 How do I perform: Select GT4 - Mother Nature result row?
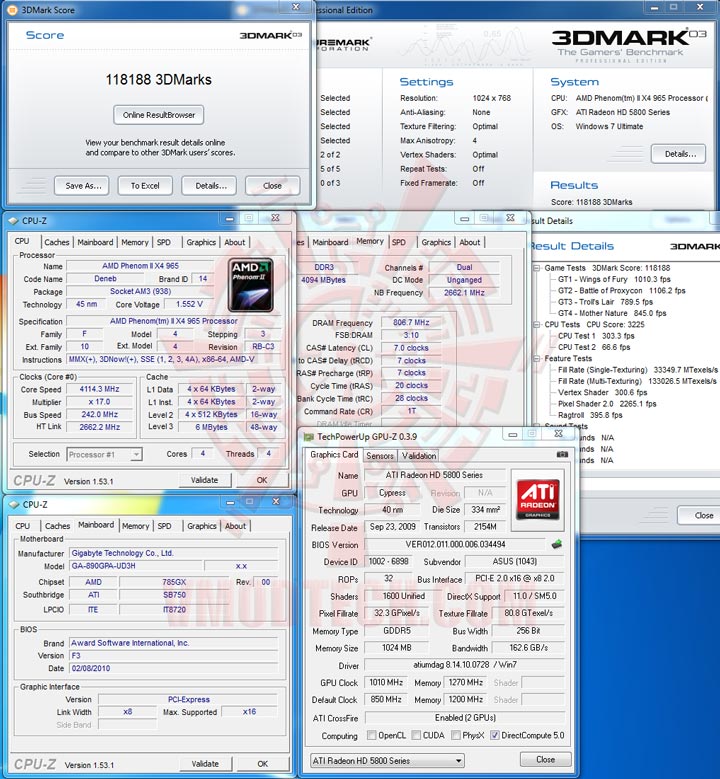612,313
